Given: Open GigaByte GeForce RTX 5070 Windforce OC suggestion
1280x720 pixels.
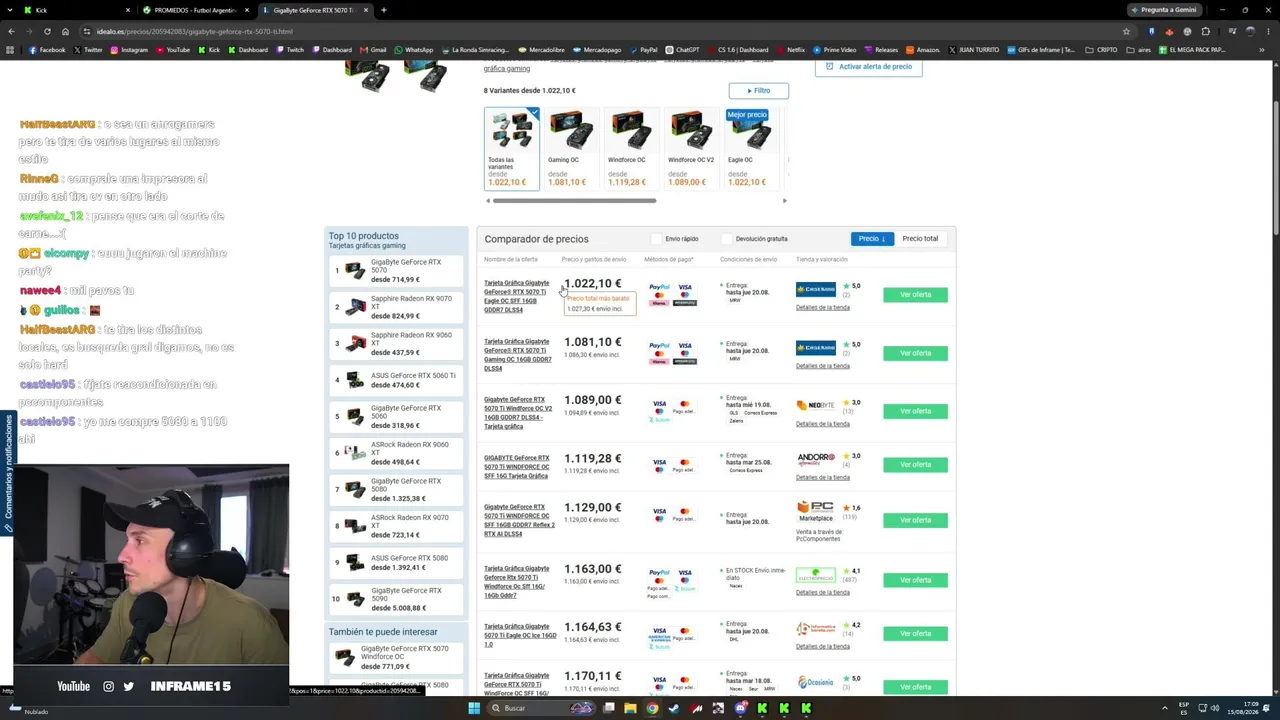Looking at the screenshot, I should coord(398,657).
